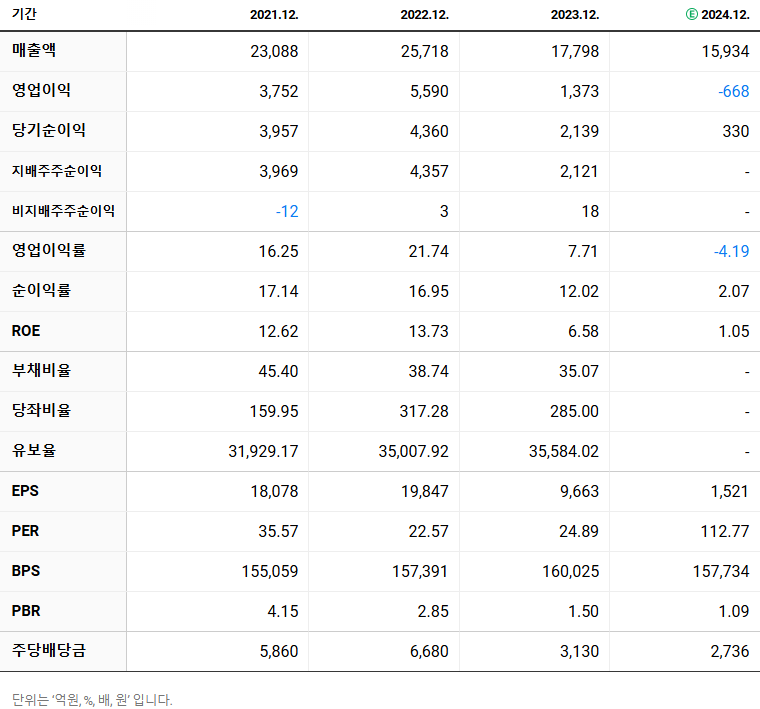This screenshot has height=709, width=760.
Task: Click the 영업이익 value 5,590
Action: coord(429,91)
